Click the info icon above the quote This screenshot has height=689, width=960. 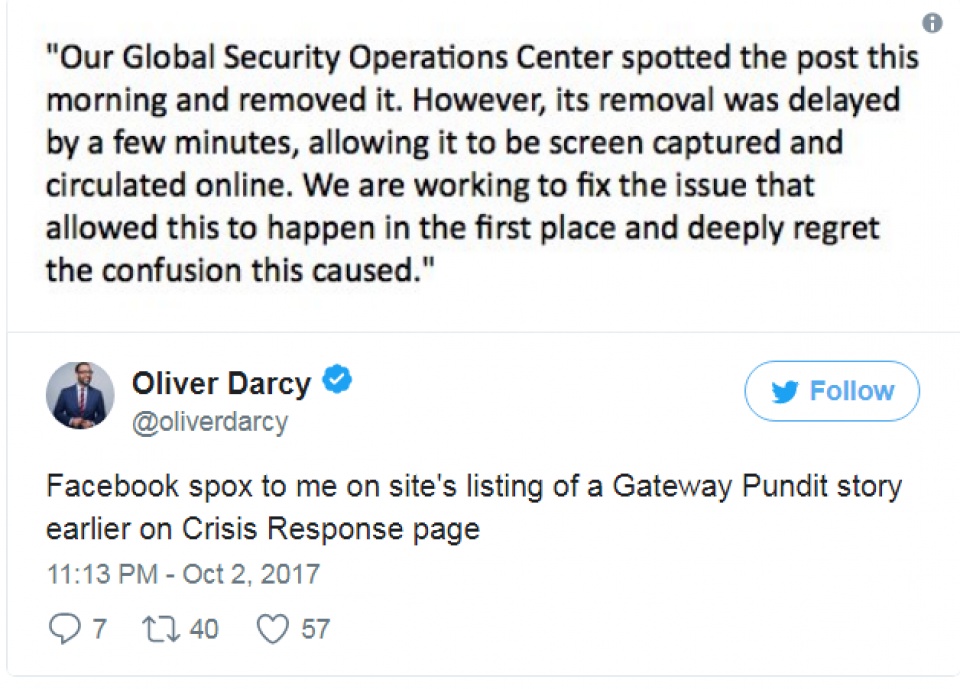[932, 23]
